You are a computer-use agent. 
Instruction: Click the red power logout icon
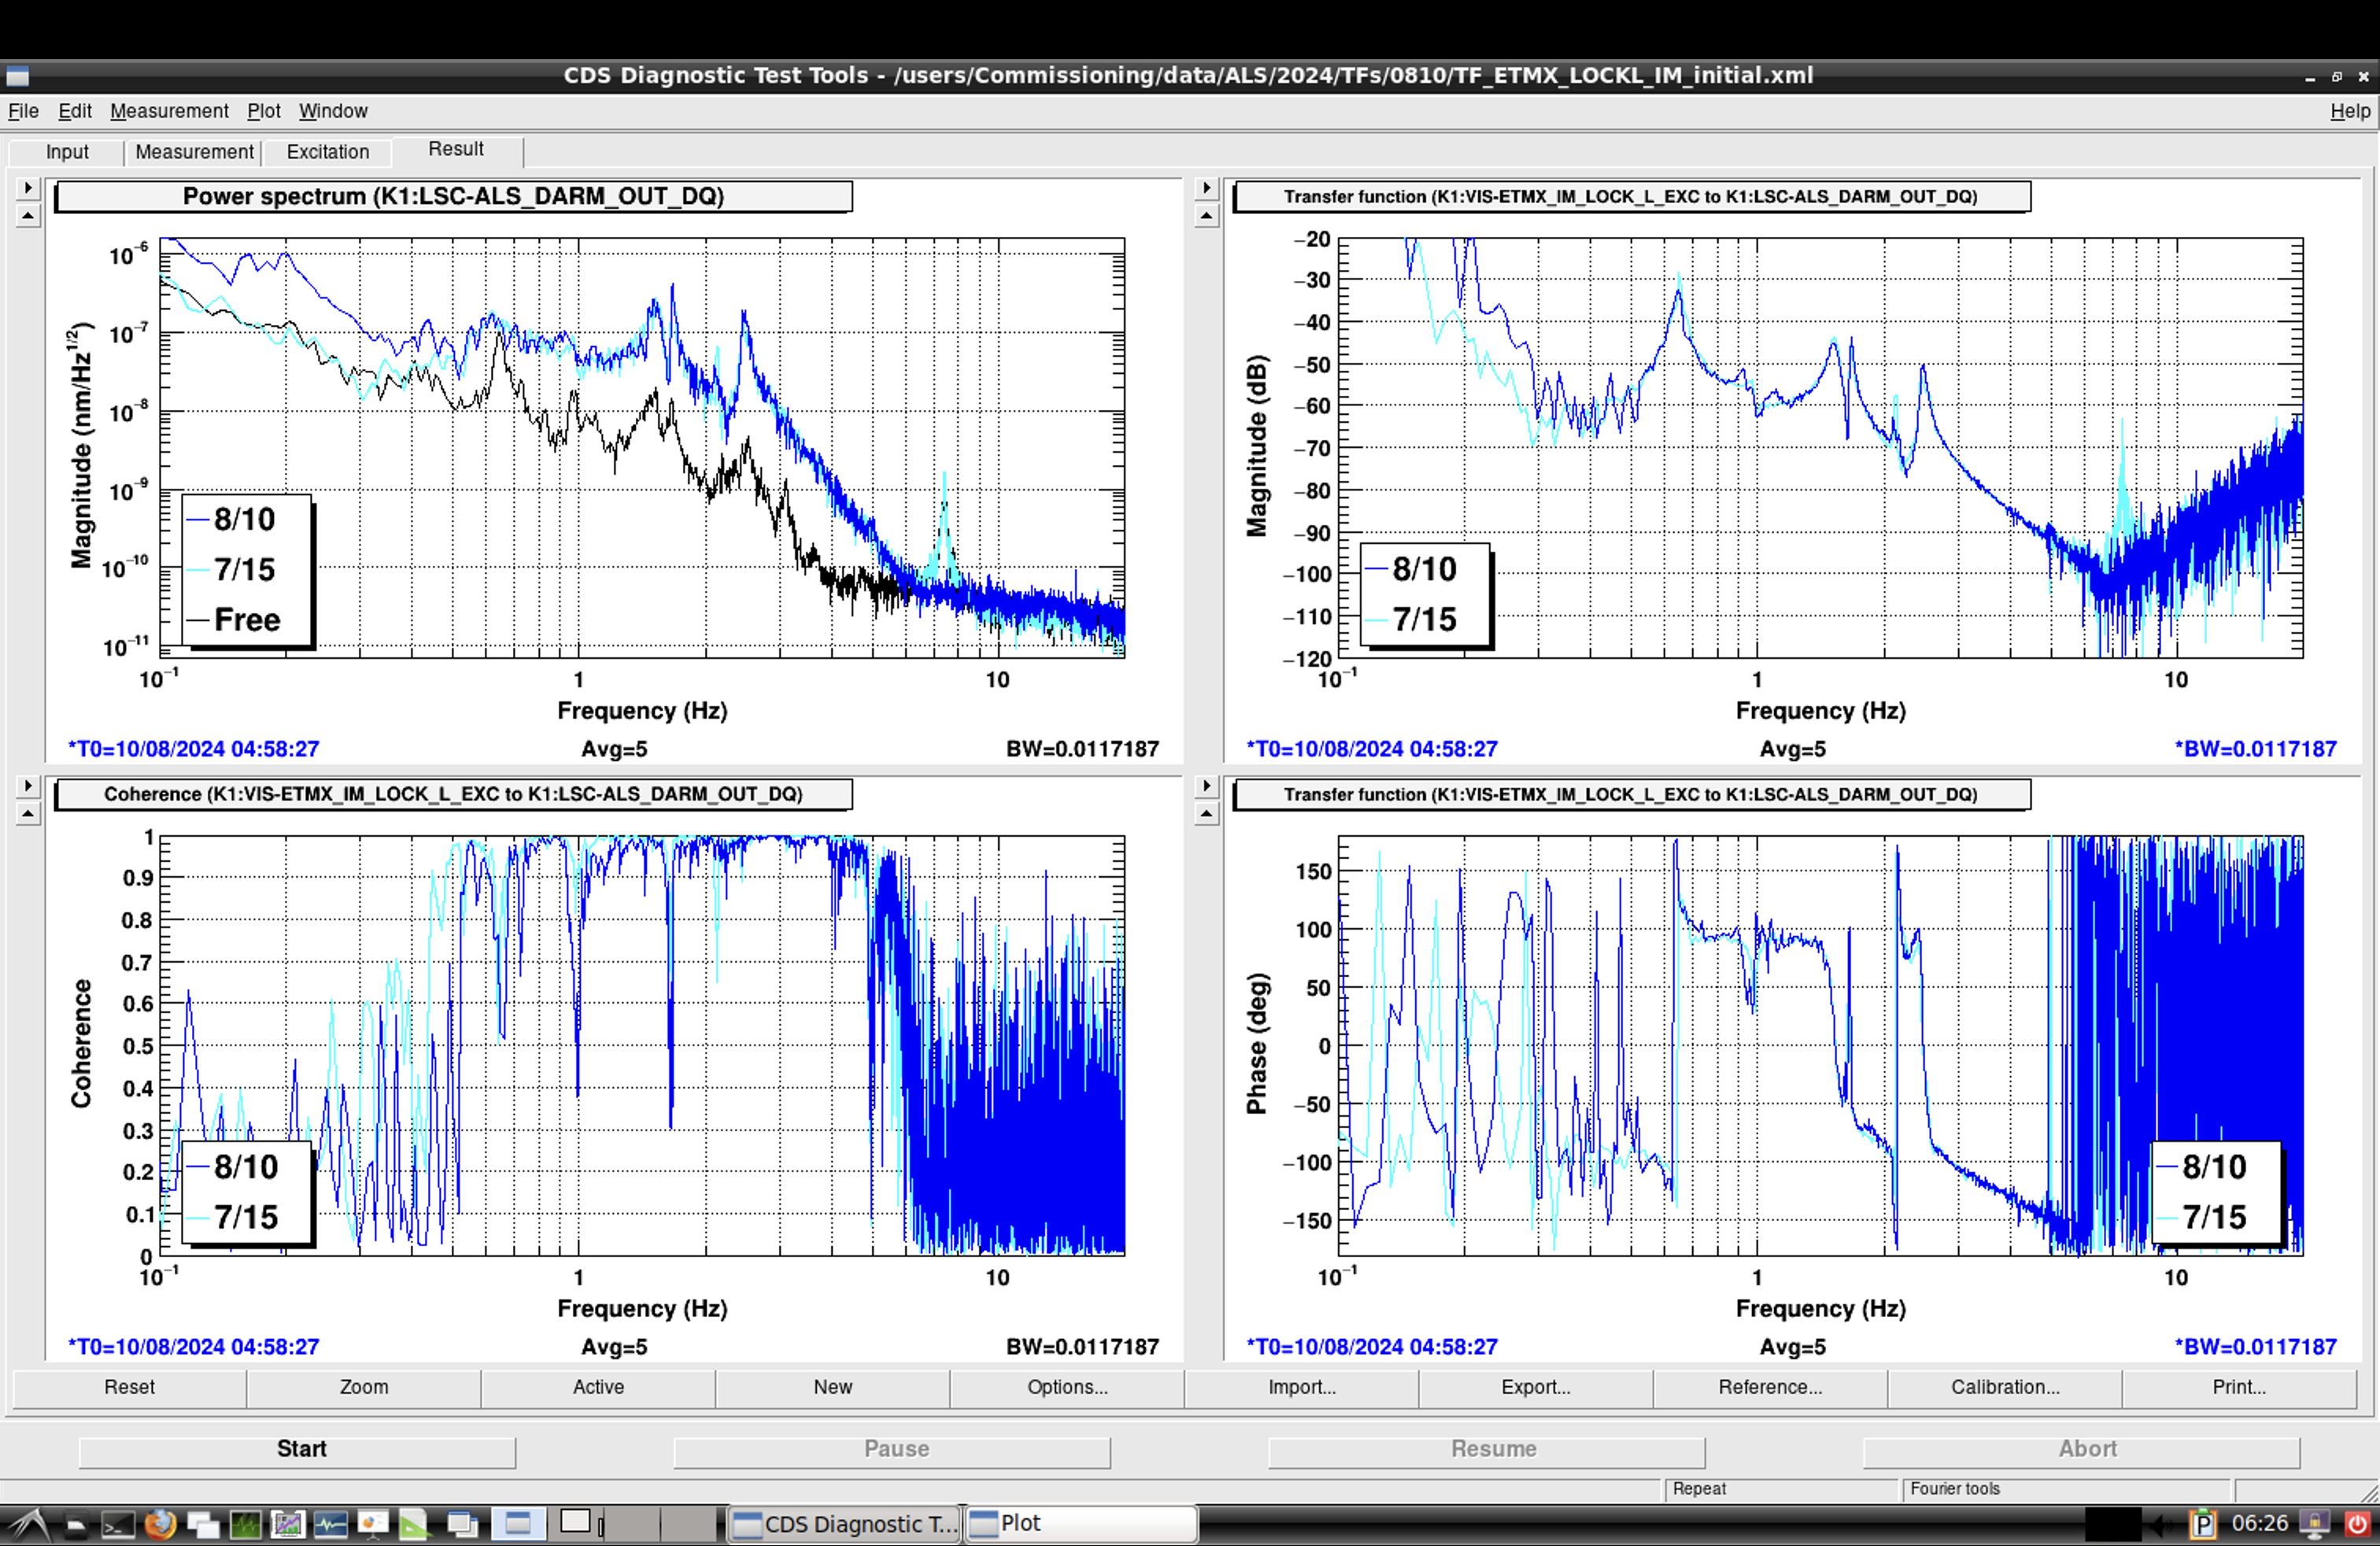pyautogui.click(x=2358, y=1525)
